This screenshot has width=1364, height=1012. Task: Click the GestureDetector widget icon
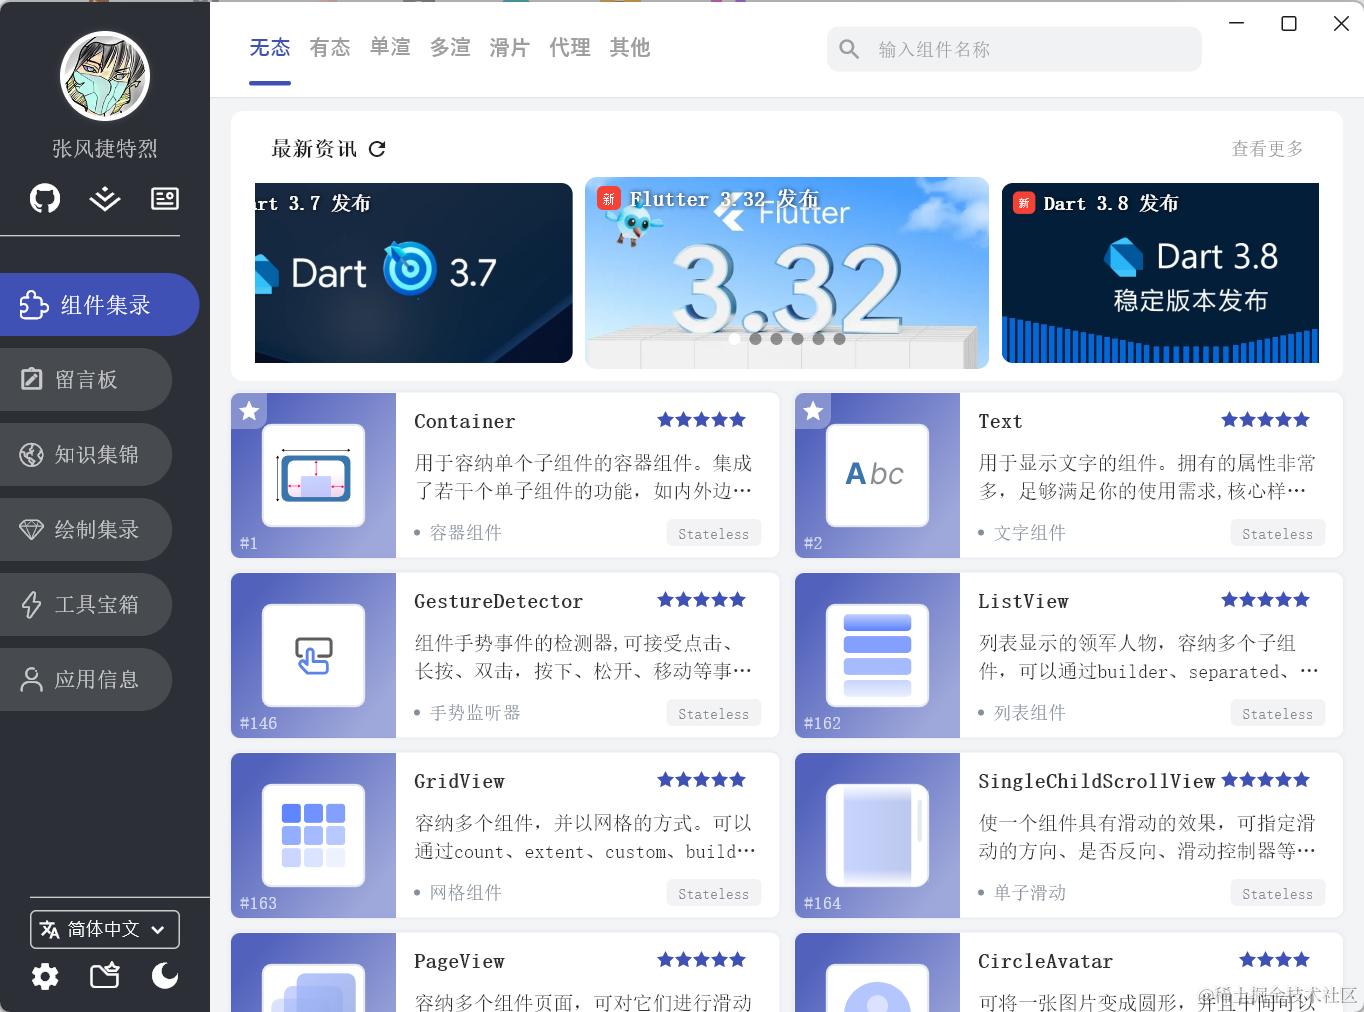(313, 655)
